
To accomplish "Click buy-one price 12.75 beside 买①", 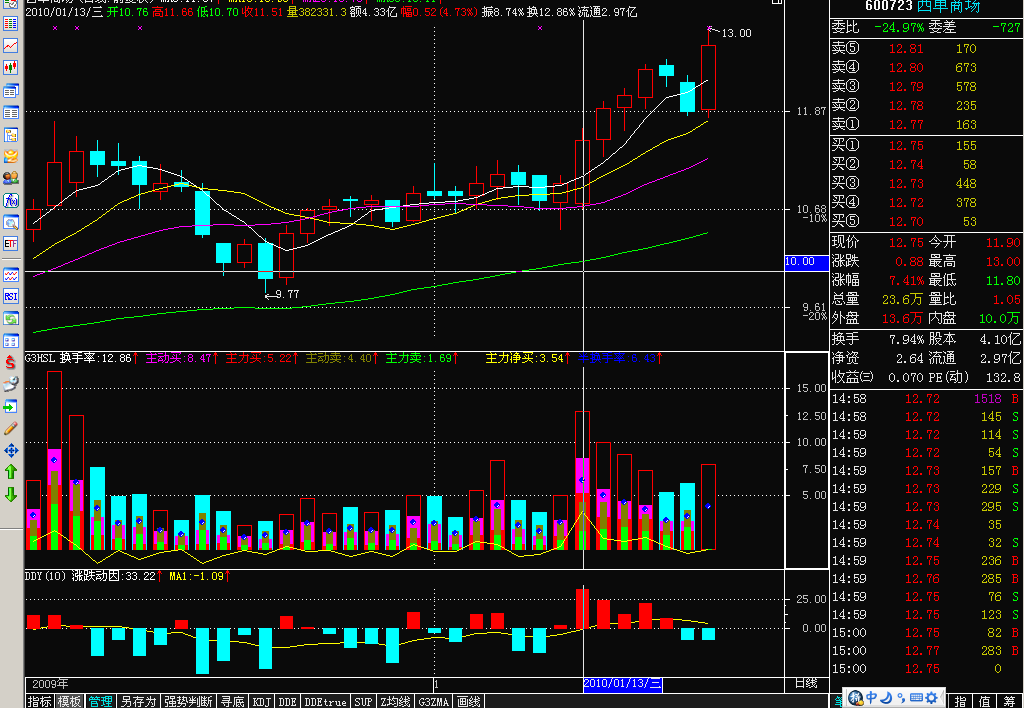I will click(x=906, y=146).
